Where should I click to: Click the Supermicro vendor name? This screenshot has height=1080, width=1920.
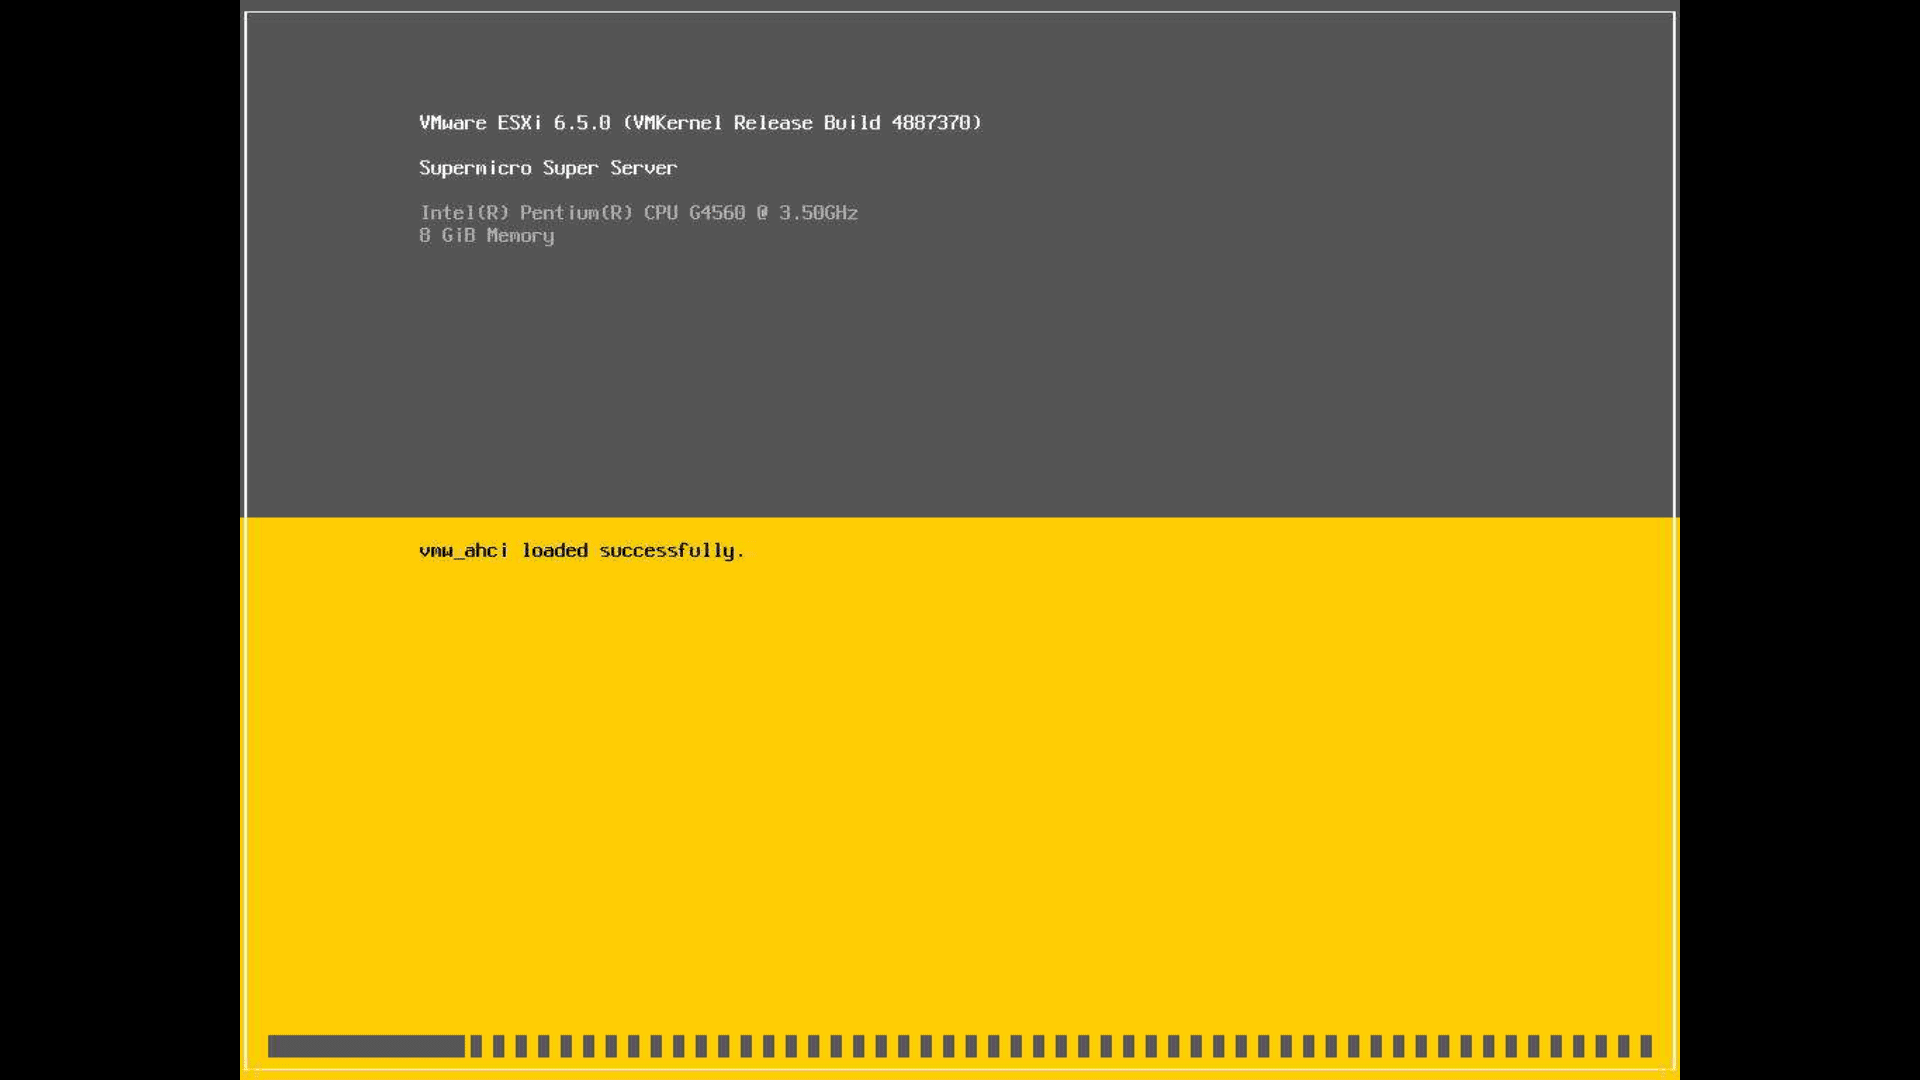point(475,168)
